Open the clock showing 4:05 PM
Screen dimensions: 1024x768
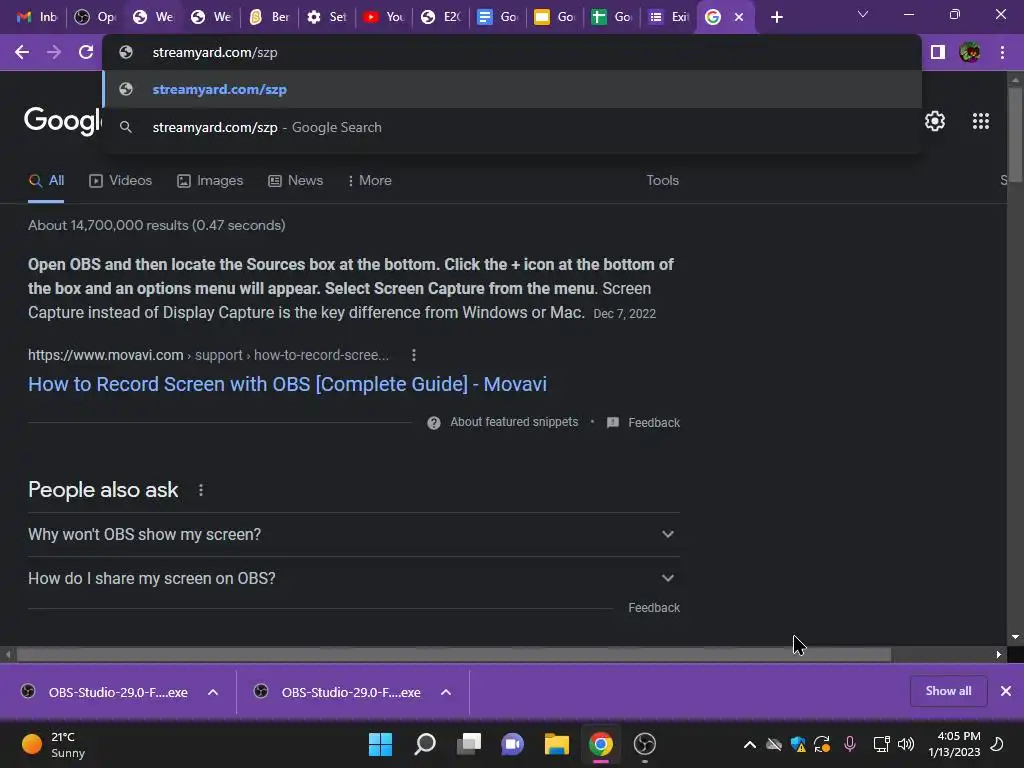coord(954,744)
